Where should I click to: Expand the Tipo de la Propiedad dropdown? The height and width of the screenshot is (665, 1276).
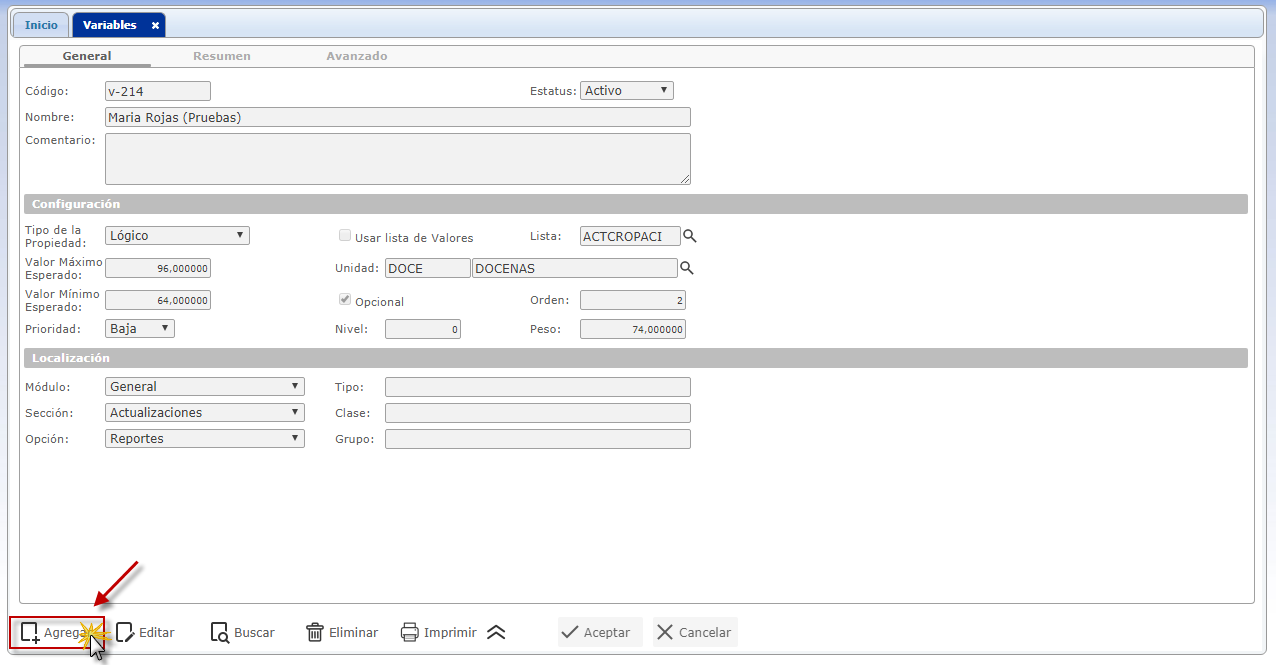click(x=177, y=236)
